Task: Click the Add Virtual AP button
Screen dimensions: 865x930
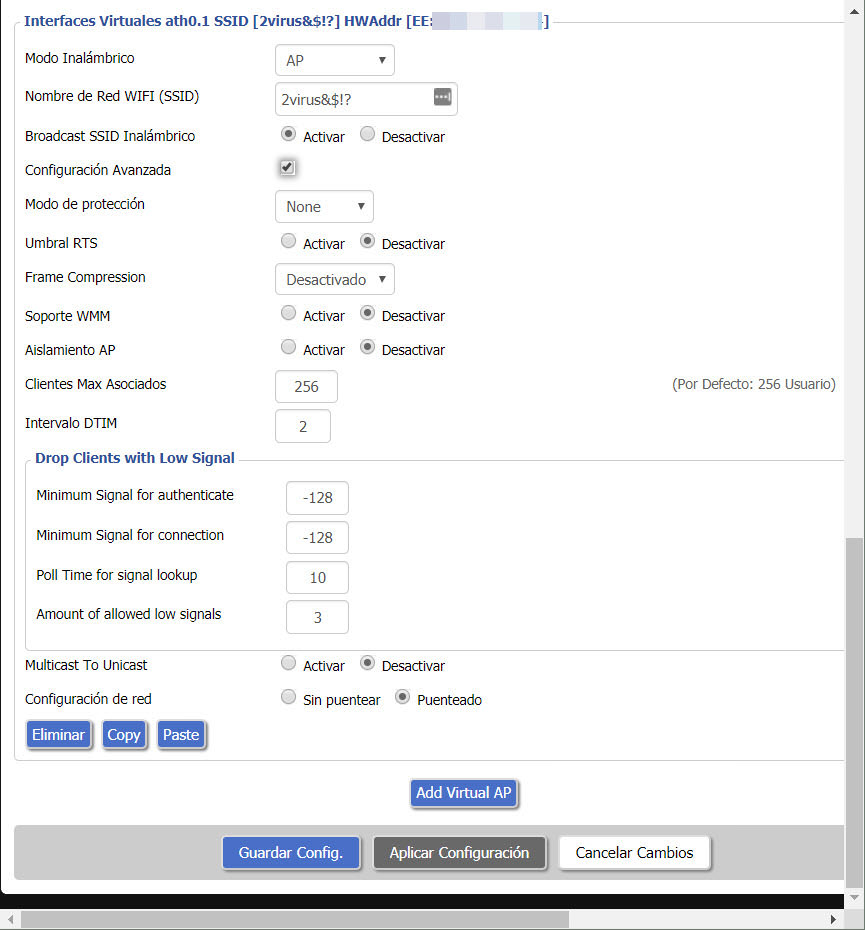Action: (x=464, y=793)
